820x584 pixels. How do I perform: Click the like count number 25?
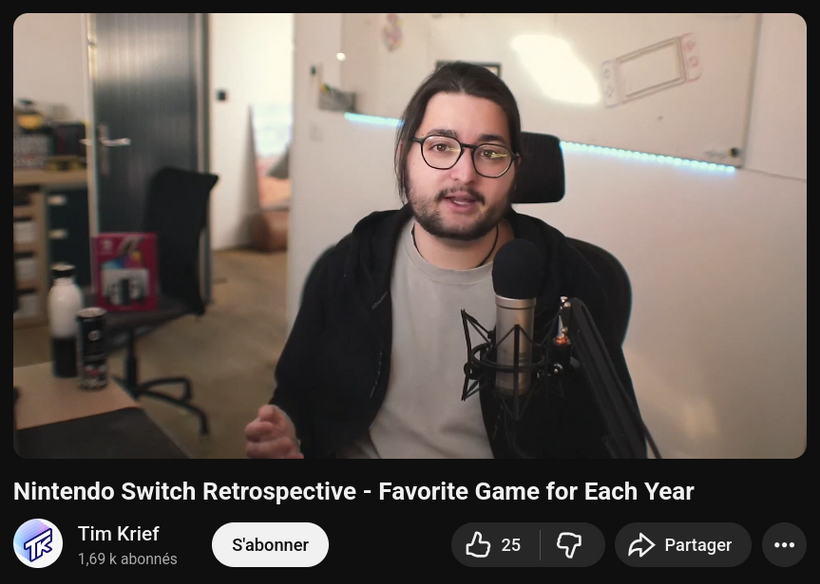click(x=511, y=545)
